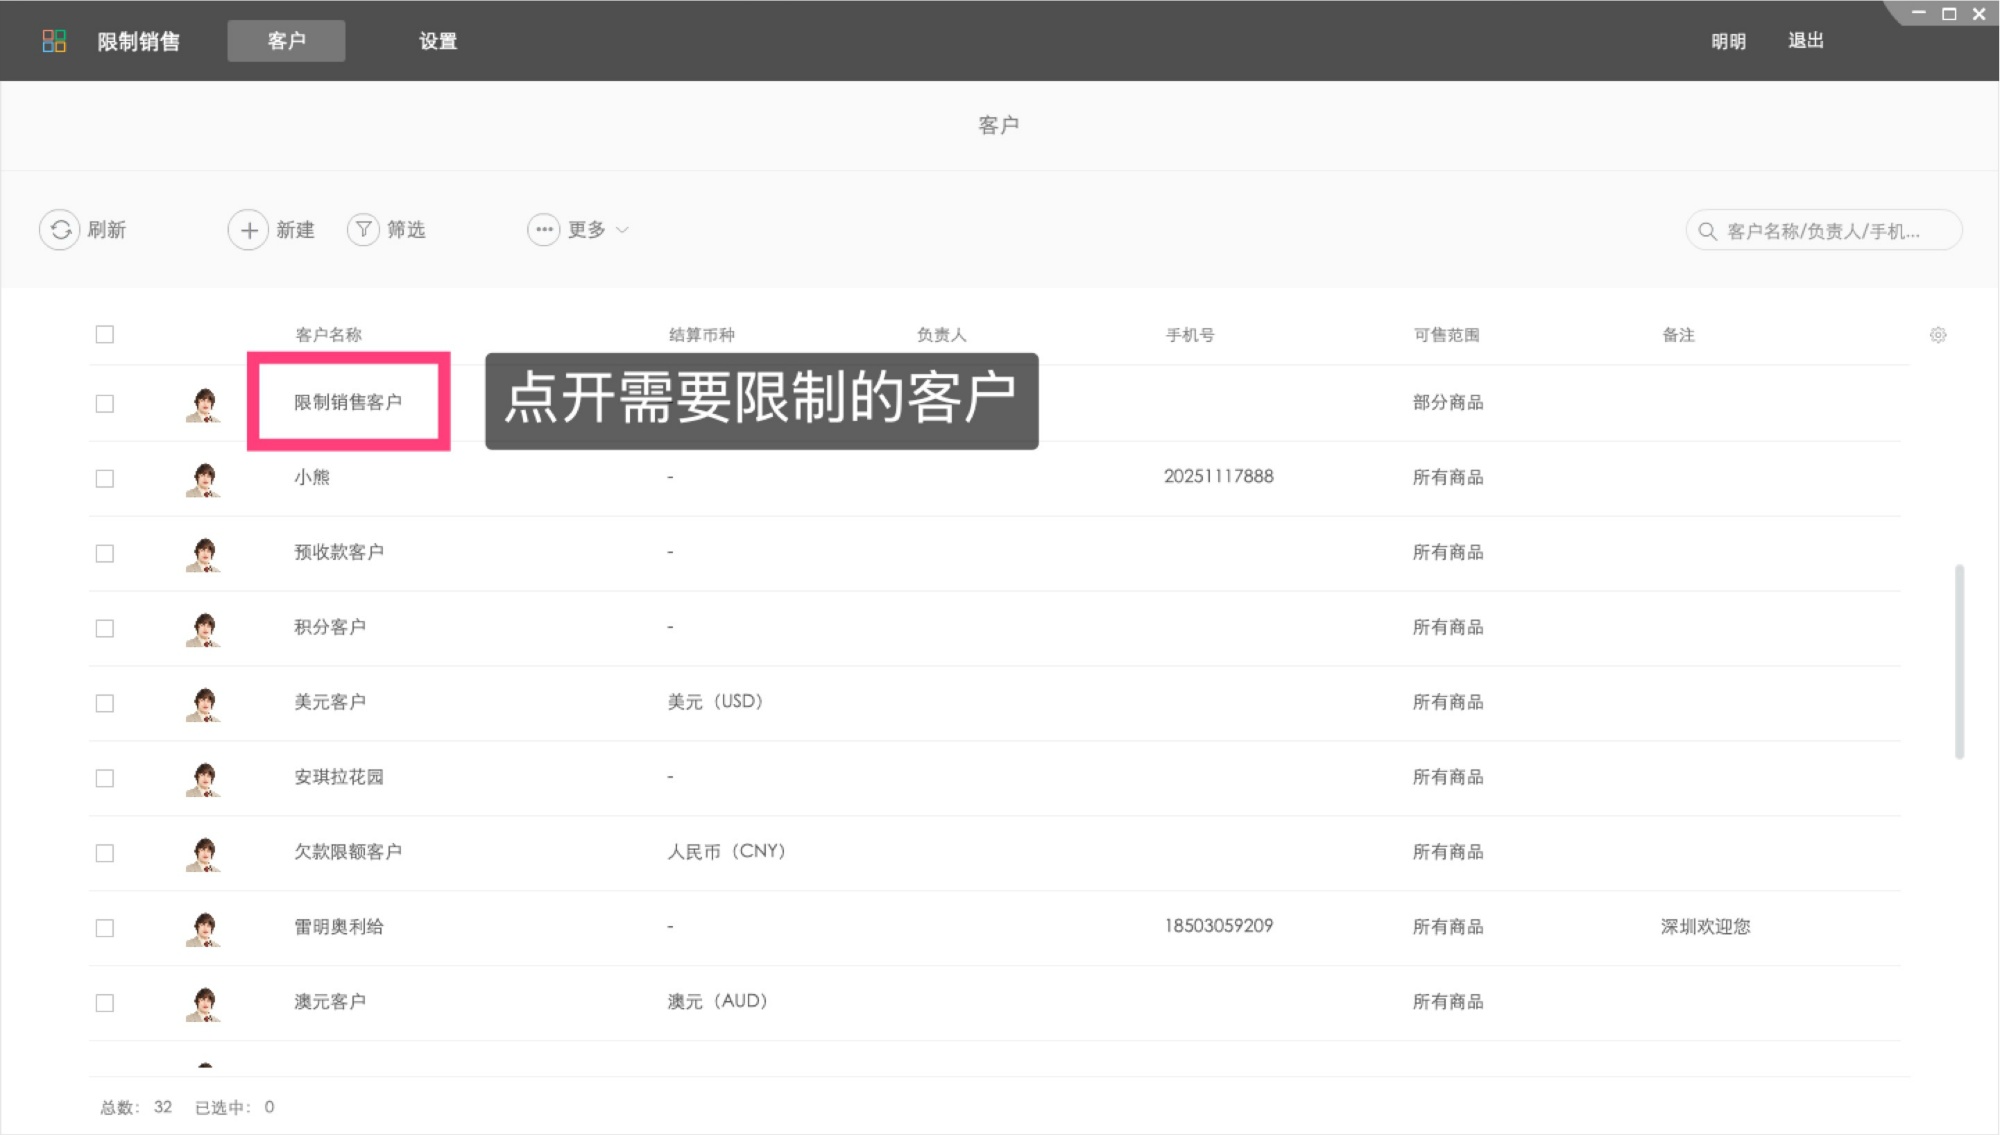Click the colored app grid icon top-left
Screen dimensions: 2000x1135
[x=55, y=40]
